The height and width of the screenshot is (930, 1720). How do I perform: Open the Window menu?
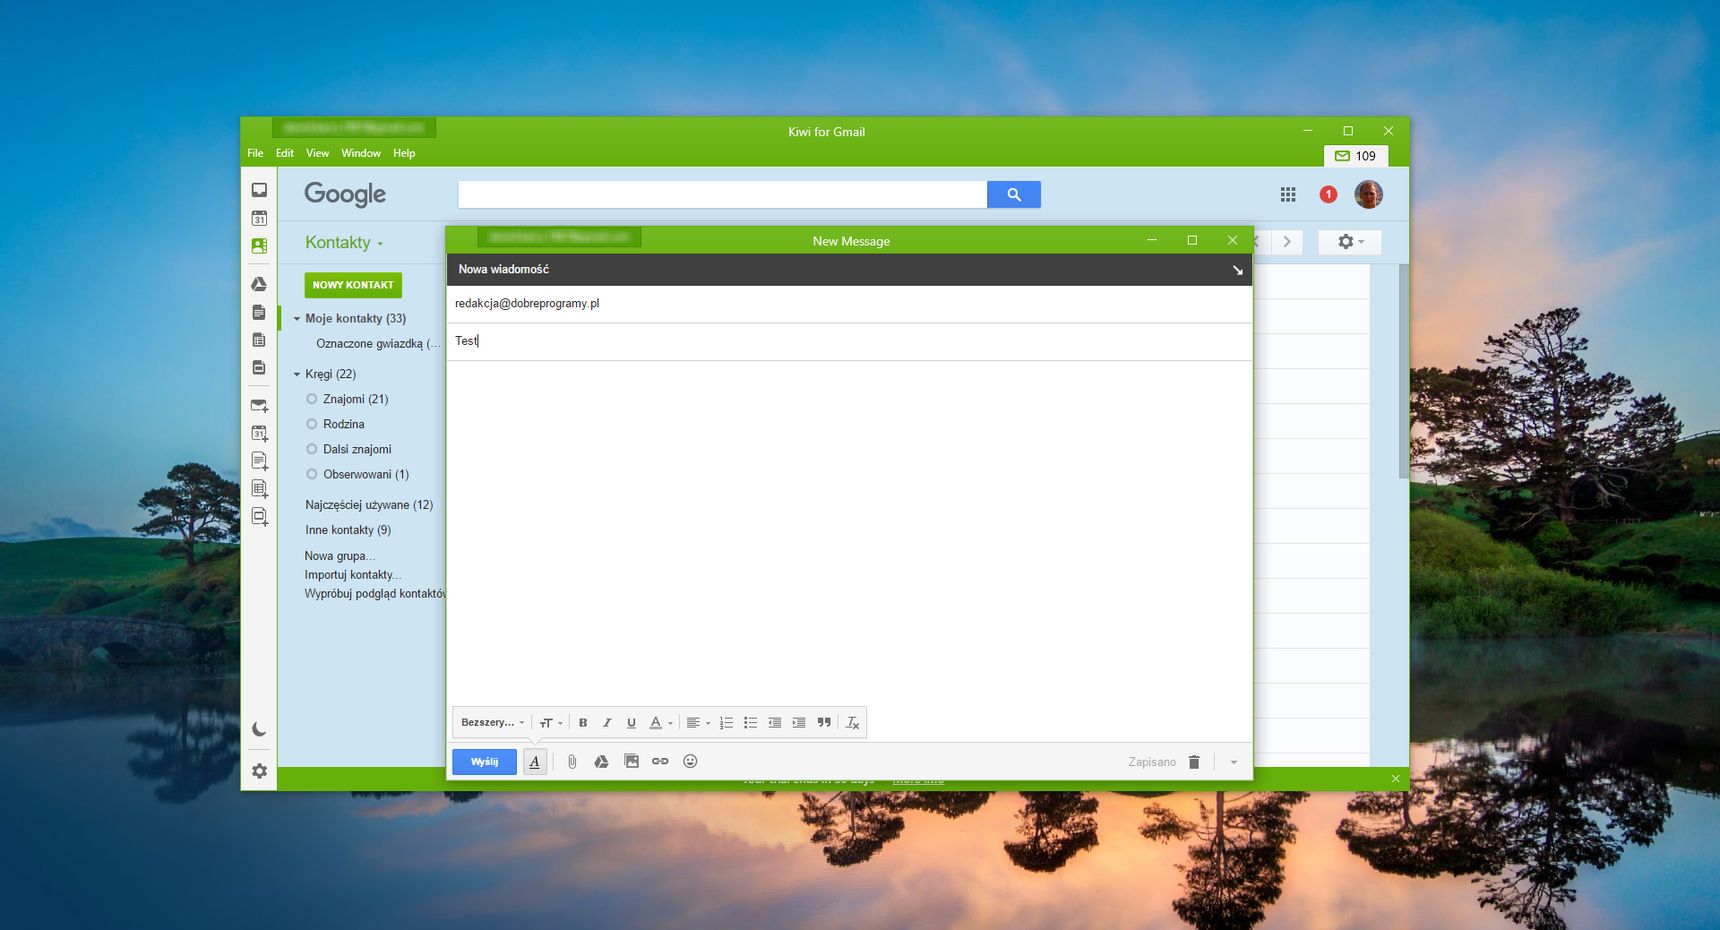(361, 153)
